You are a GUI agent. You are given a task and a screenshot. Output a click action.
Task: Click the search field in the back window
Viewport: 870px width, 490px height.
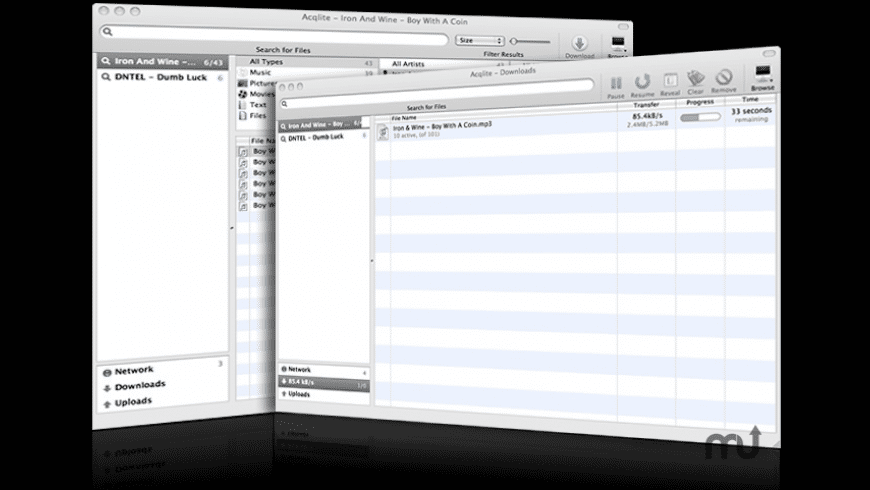point(274,36)
